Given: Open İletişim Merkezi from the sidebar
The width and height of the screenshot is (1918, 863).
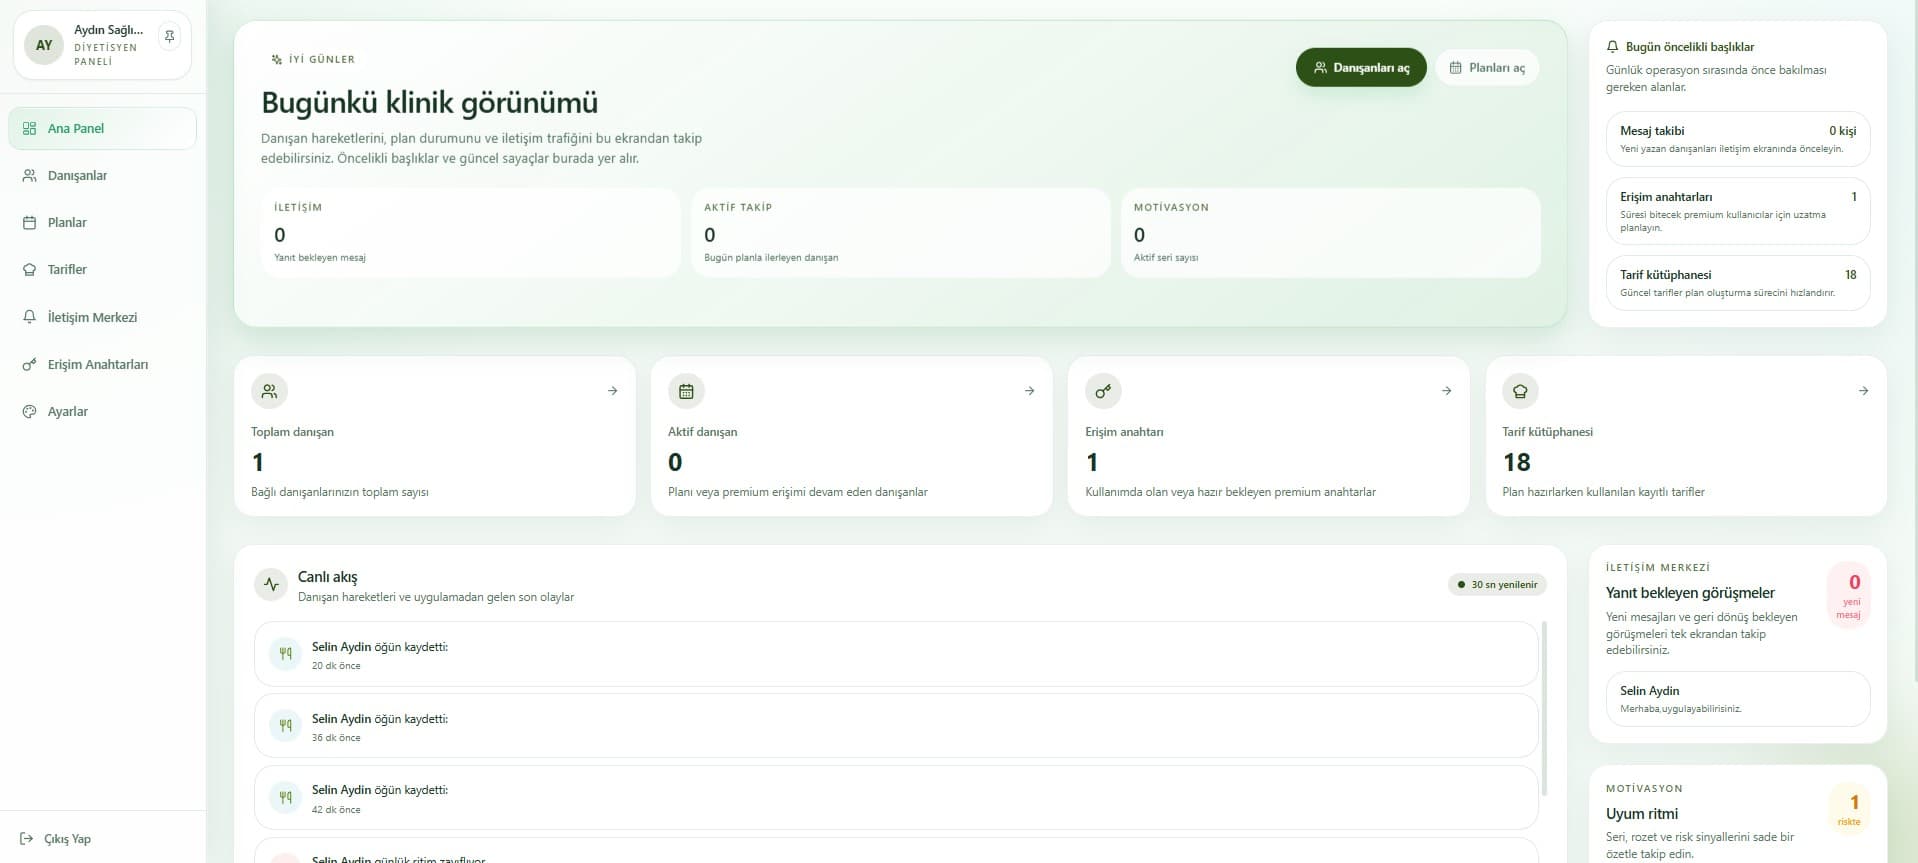Looking at the screenshot, I should tap(92, 318).
